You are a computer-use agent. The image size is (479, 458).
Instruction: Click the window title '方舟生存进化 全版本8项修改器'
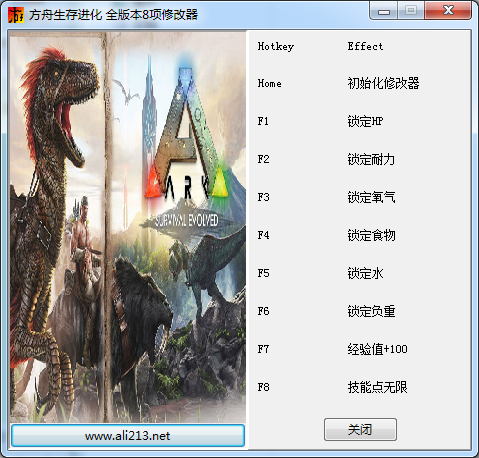pos(113,15)
